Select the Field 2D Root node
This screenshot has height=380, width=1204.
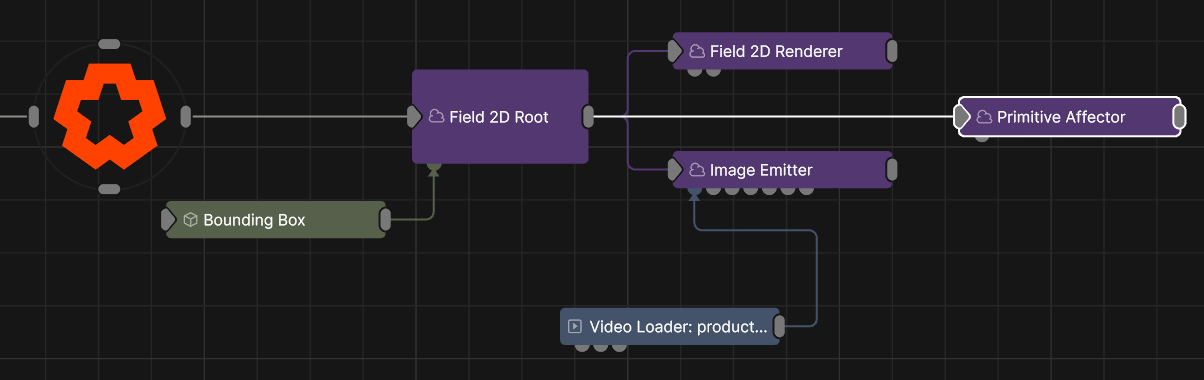point(500,116)
